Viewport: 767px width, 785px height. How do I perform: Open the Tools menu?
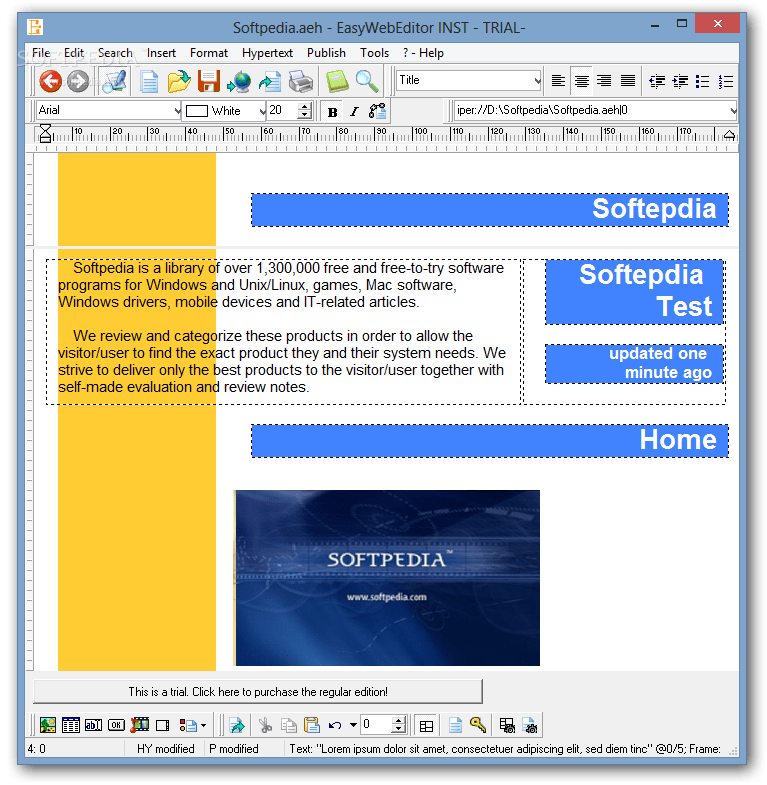[374, 53]
